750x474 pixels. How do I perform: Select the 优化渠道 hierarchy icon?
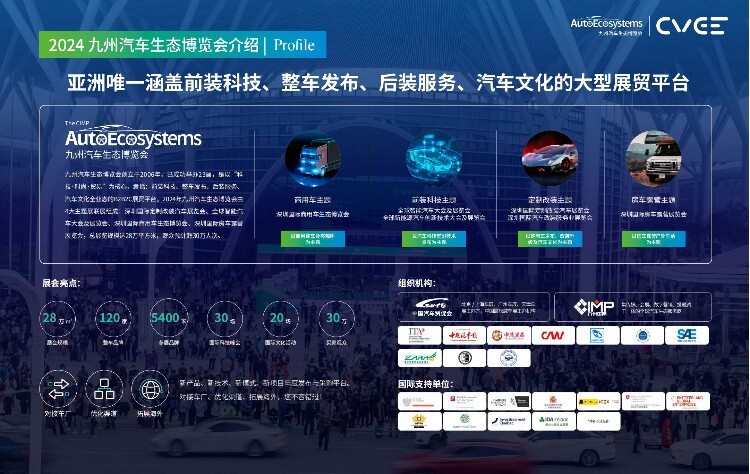pos(103,386)
